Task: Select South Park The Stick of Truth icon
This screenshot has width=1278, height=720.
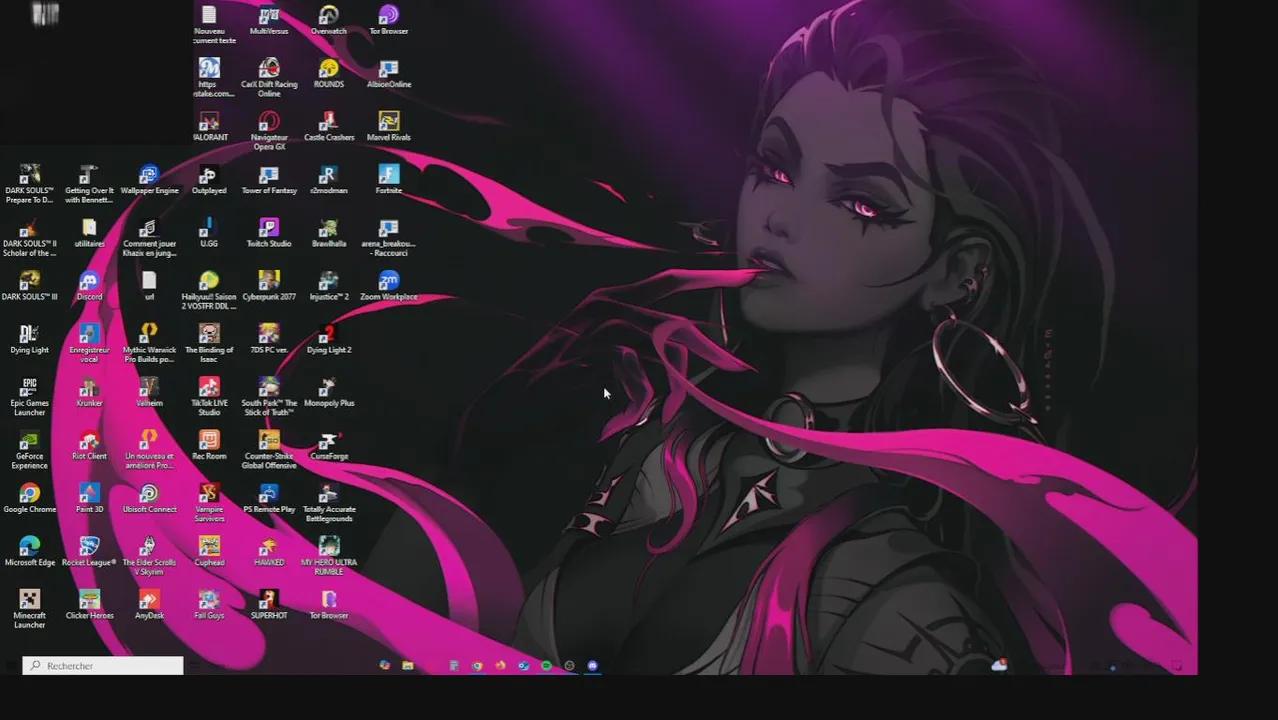Action: pos(269,396)
